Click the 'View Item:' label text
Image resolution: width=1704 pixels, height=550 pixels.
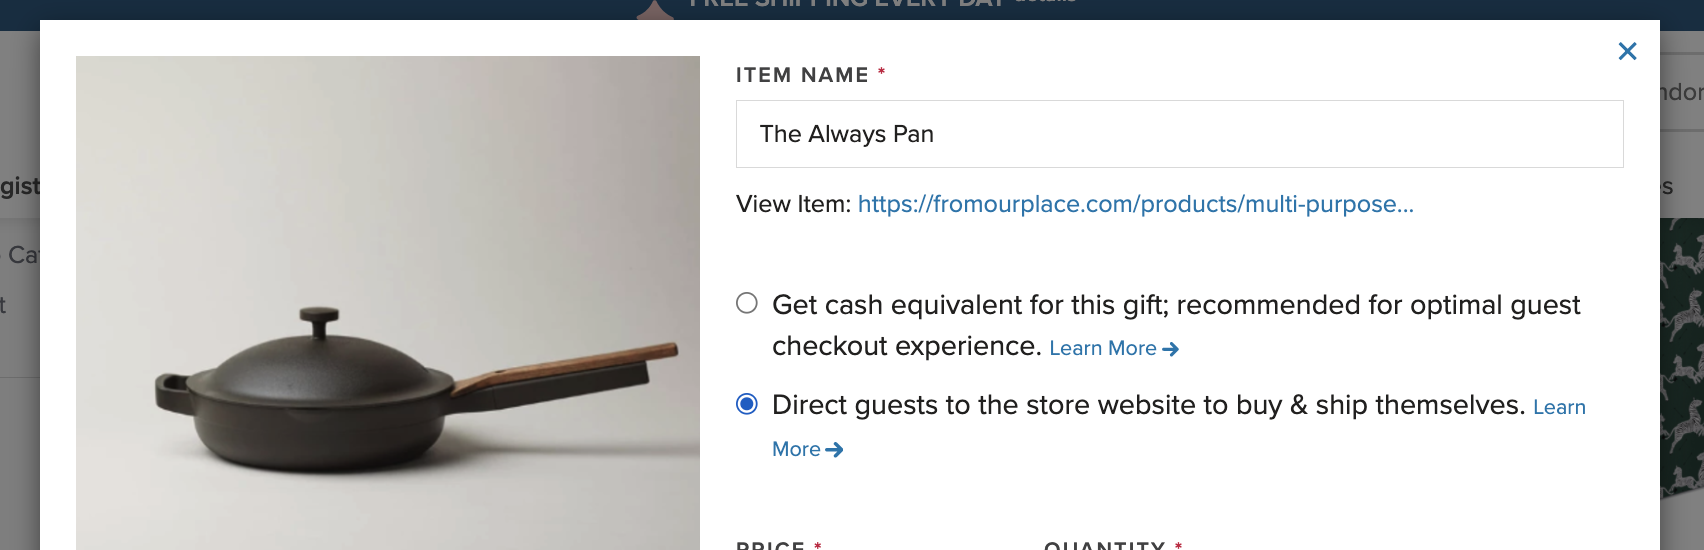click(x=794, y=204)
